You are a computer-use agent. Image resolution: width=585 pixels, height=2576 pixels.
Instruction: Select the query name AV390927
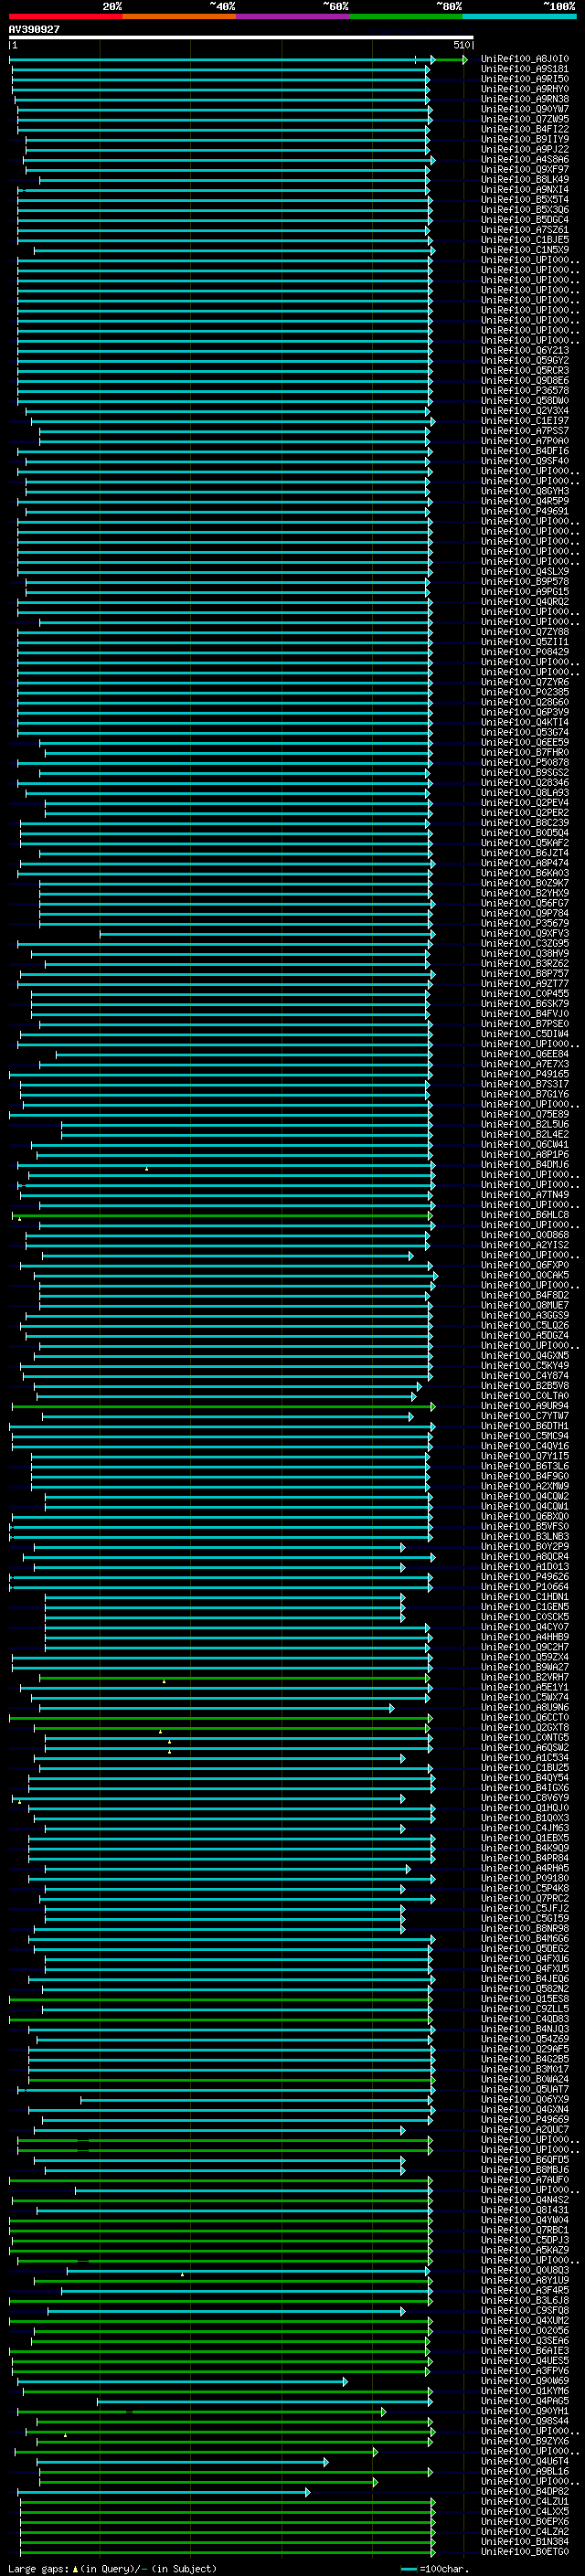pyautogui.click(x=34, y=30)
